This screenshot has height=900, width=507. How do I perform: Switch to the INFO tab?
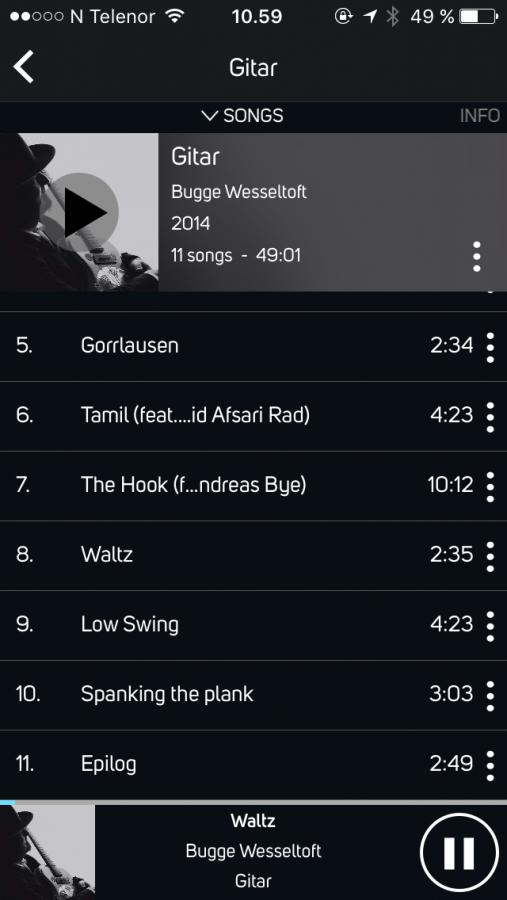(480, 116)
